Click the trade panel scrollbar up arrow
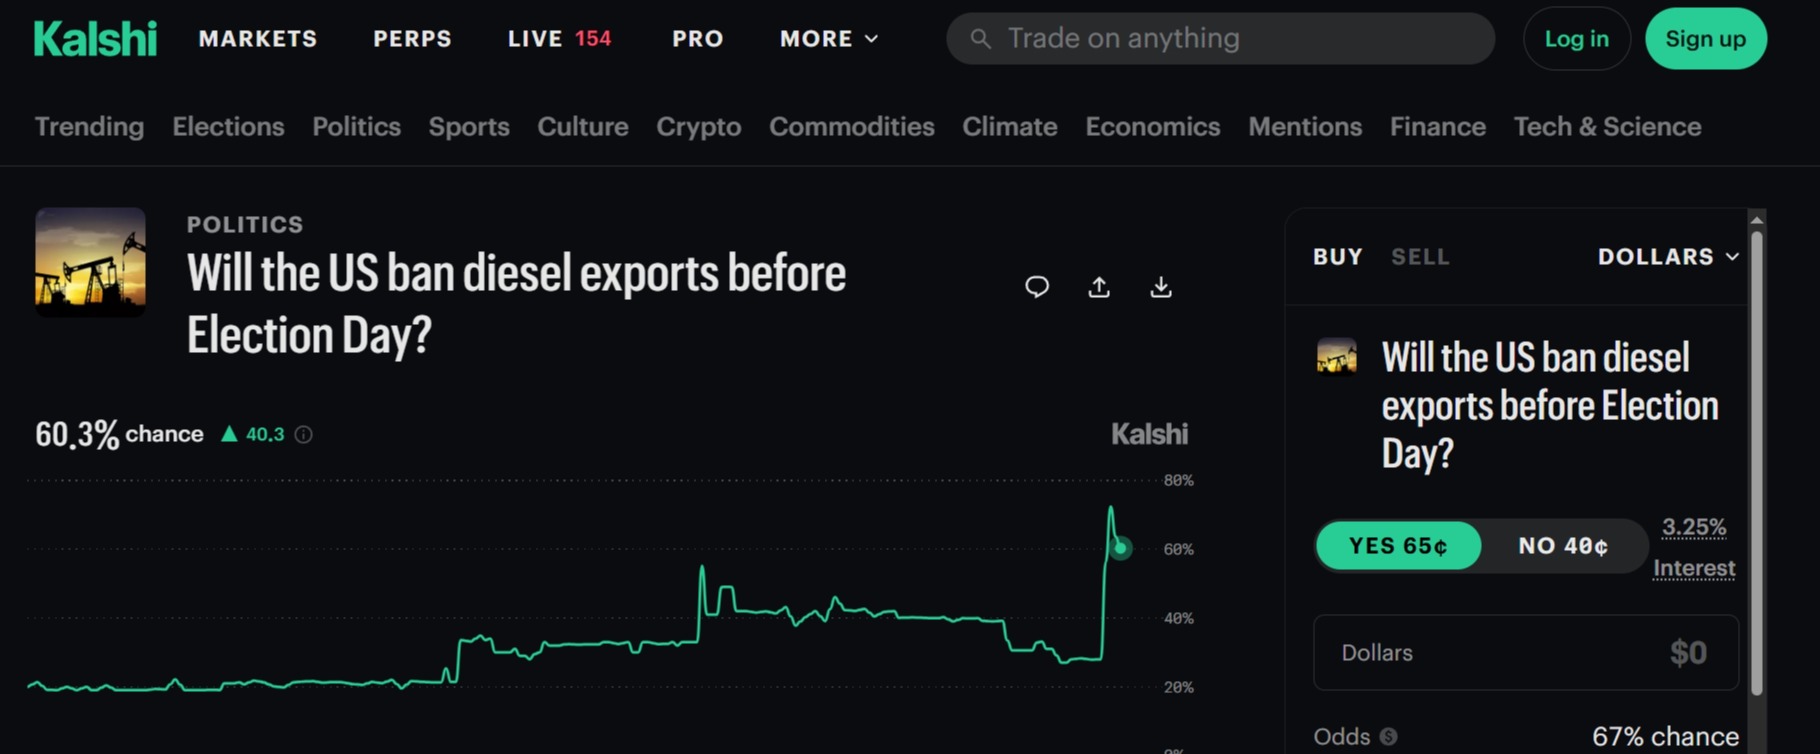The width and height of the screenshot is (1820, 754). [x=1757, y=219]
